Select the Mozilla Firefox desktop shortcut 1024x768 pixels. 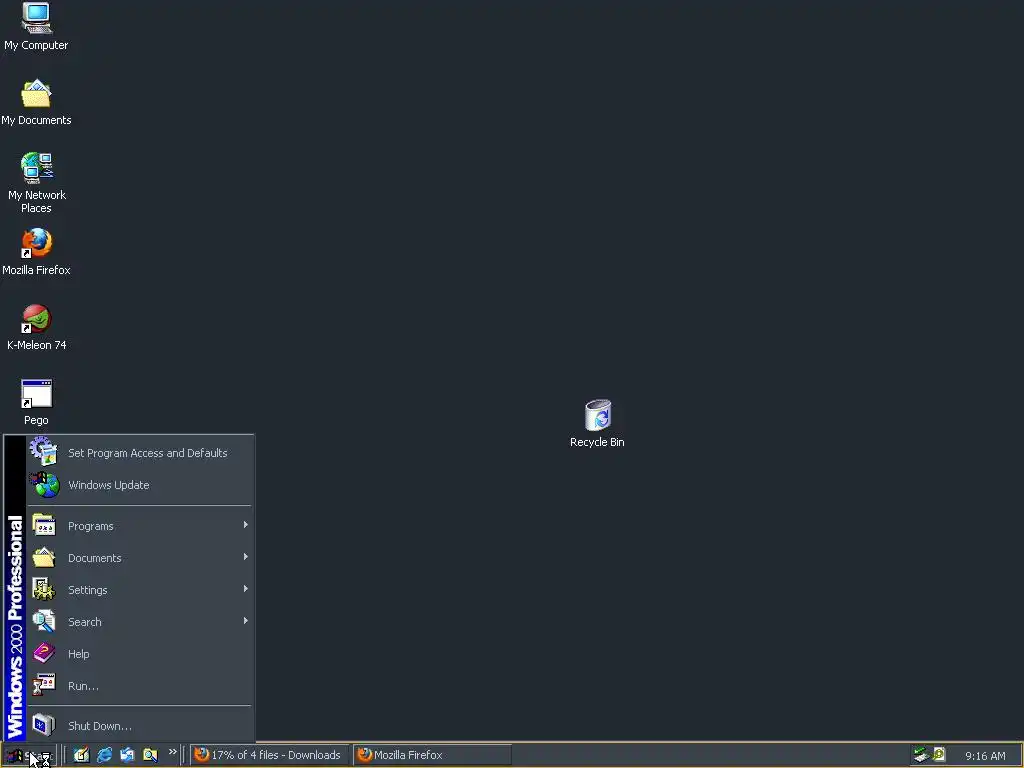pos(36,252)
